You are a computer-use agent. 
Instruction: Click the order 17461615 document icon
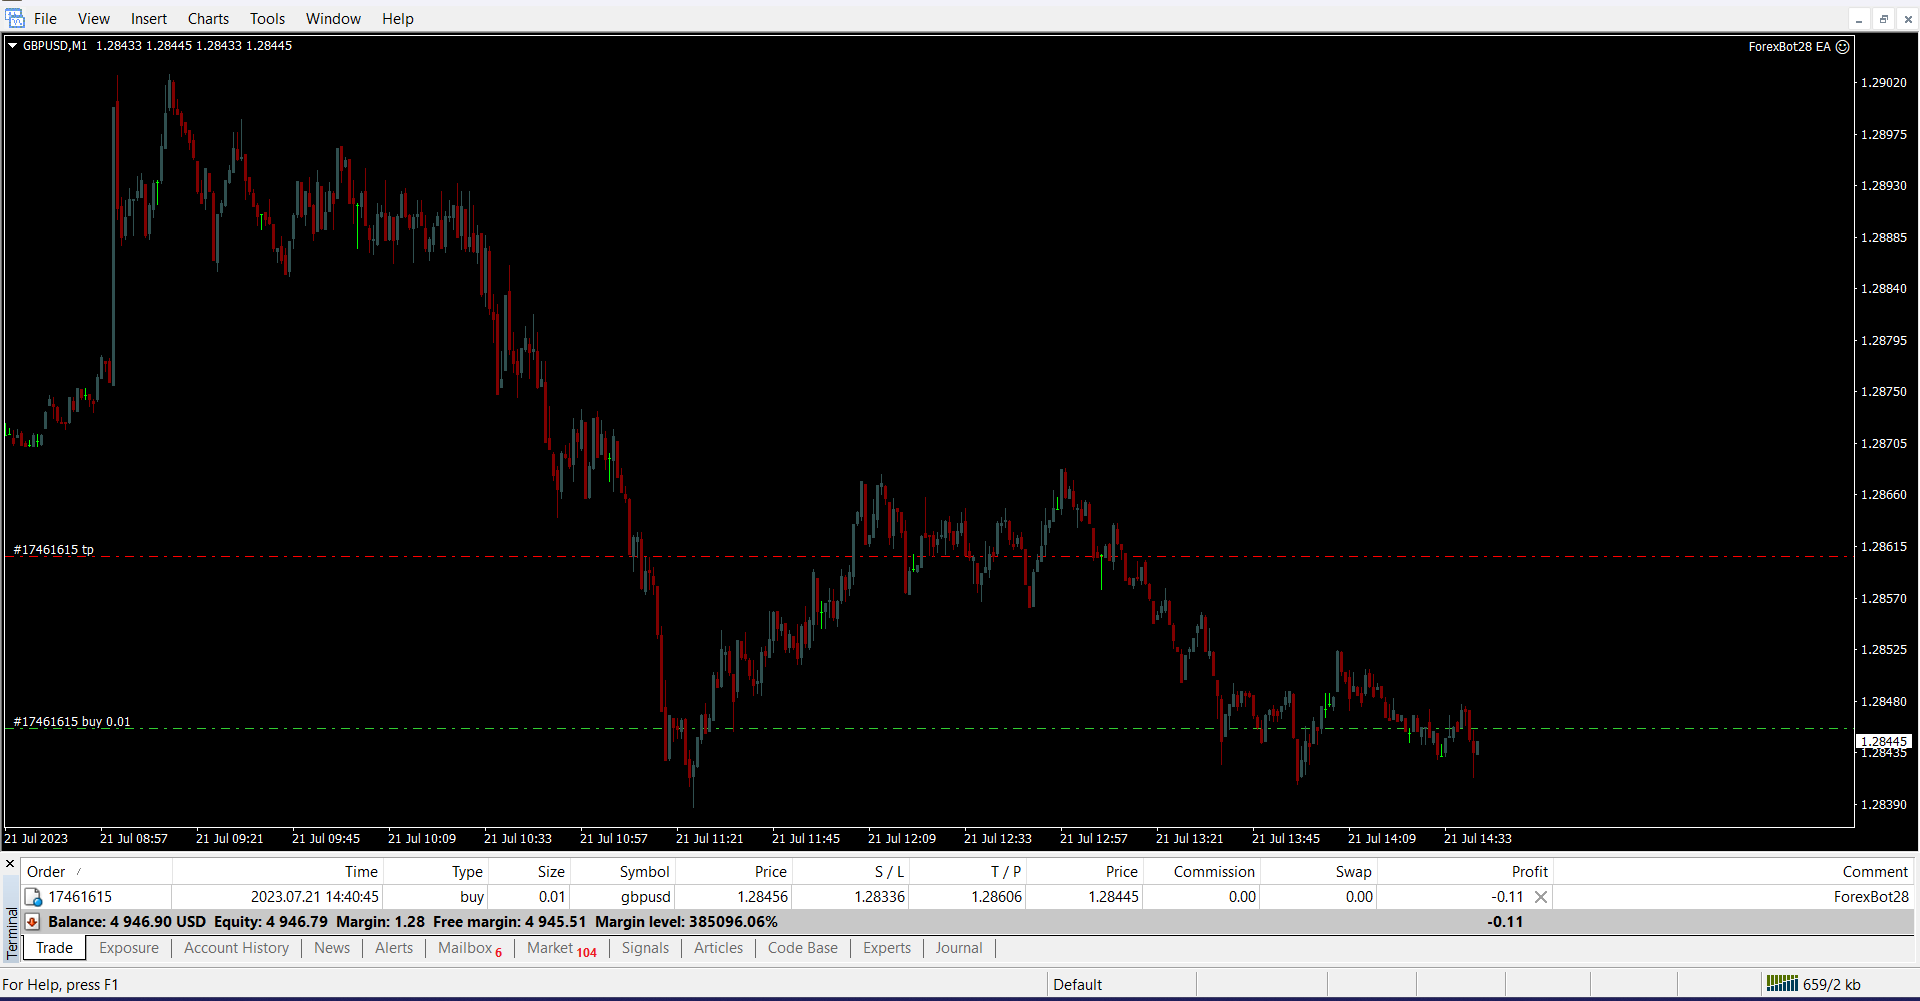point(33,897)
